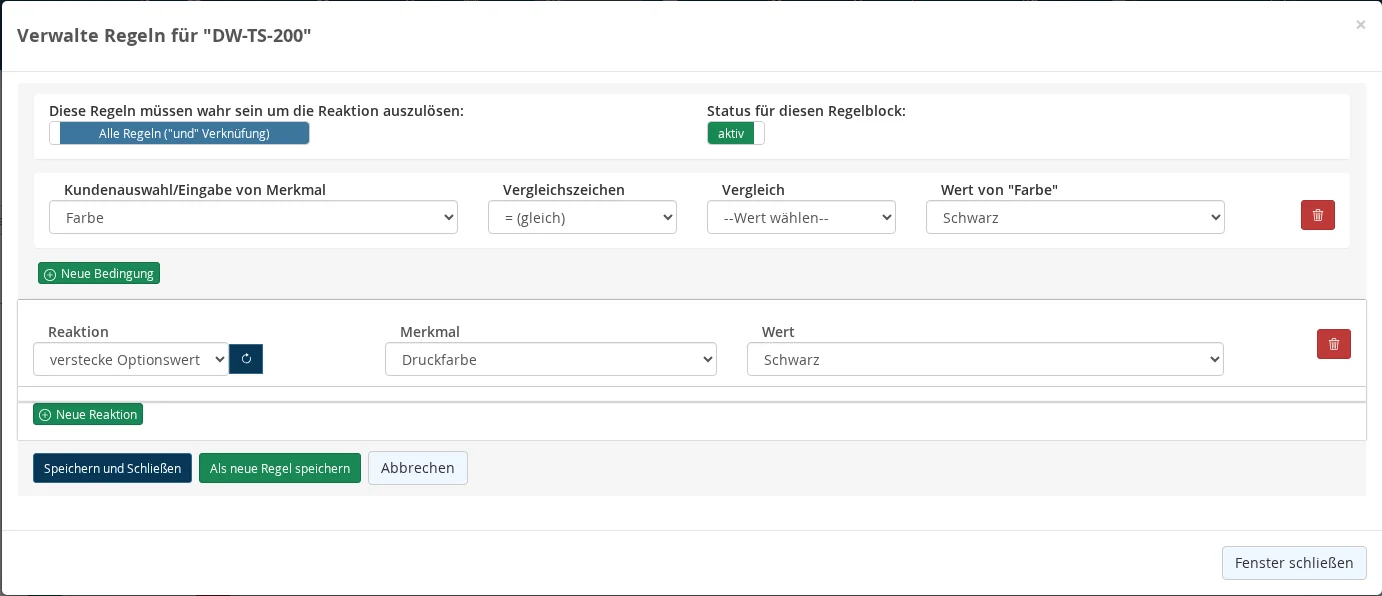This screenshot has height=596, width=1382.
Task: Click the 'Kundenauswahl/Eingabe von Merkmal' label
Action: tap(195, 189)
